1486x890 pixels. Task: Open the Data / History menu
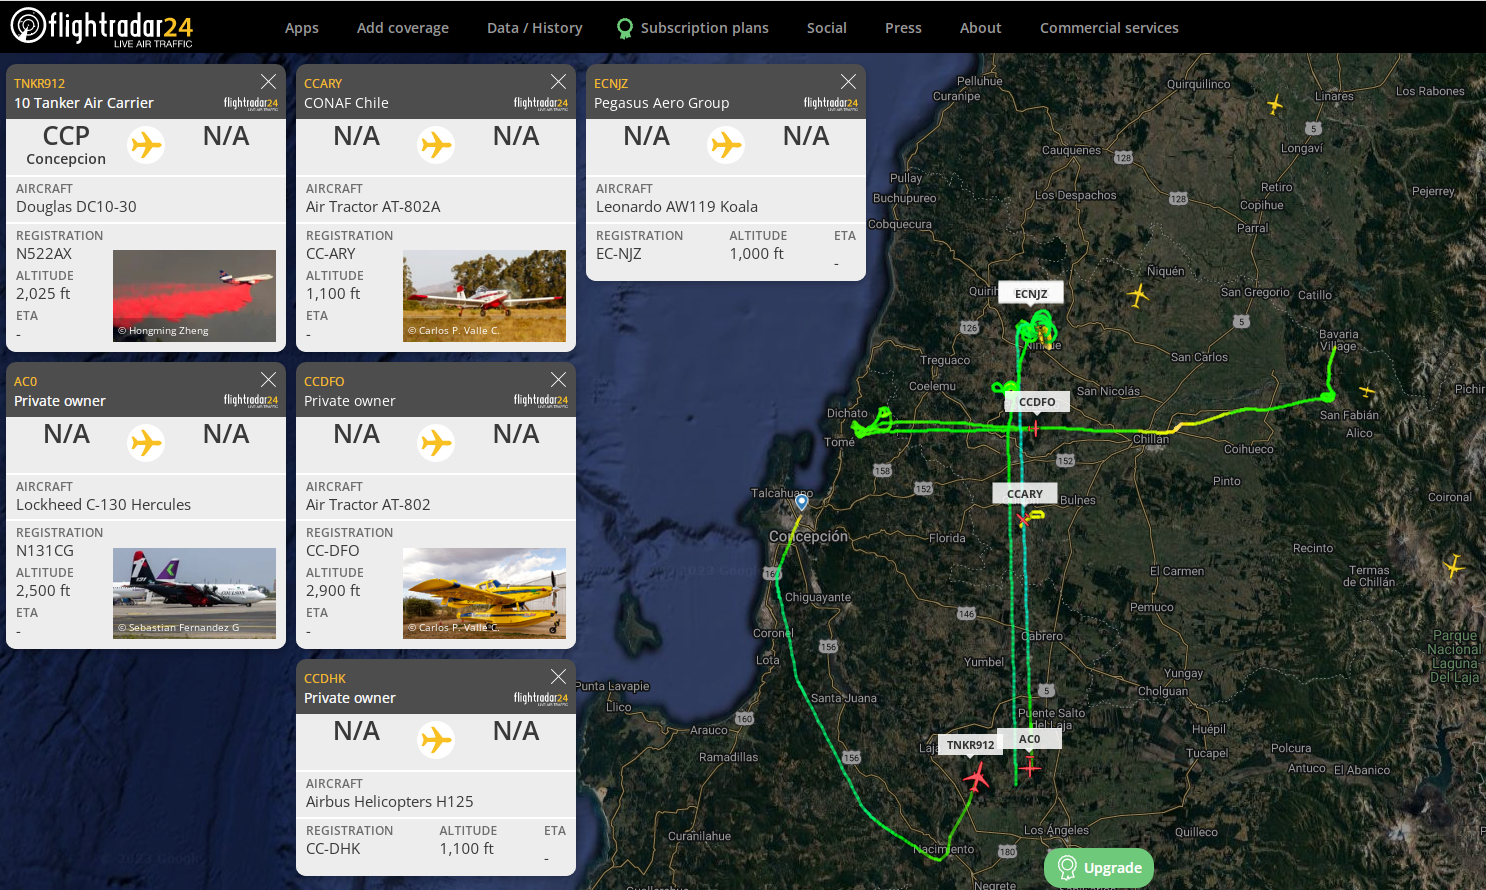click(x=535, y=28)
